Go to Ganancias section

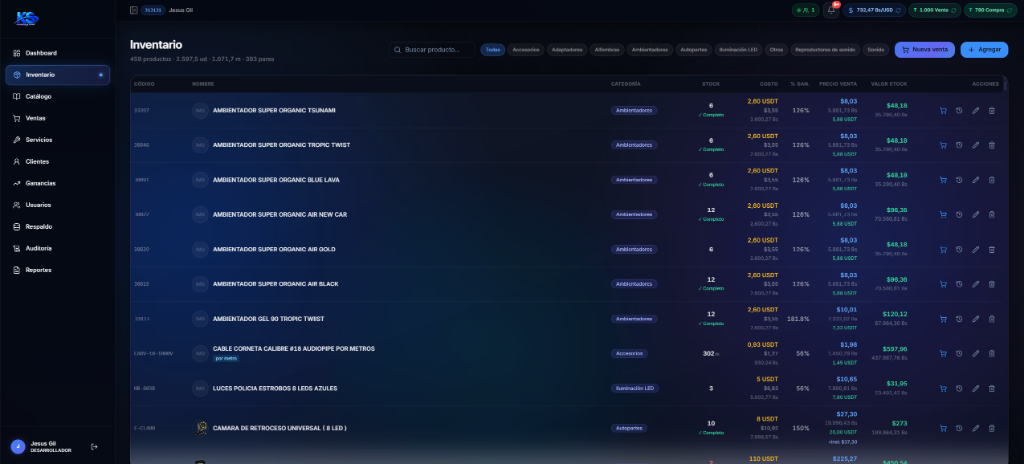coord(57,183)
